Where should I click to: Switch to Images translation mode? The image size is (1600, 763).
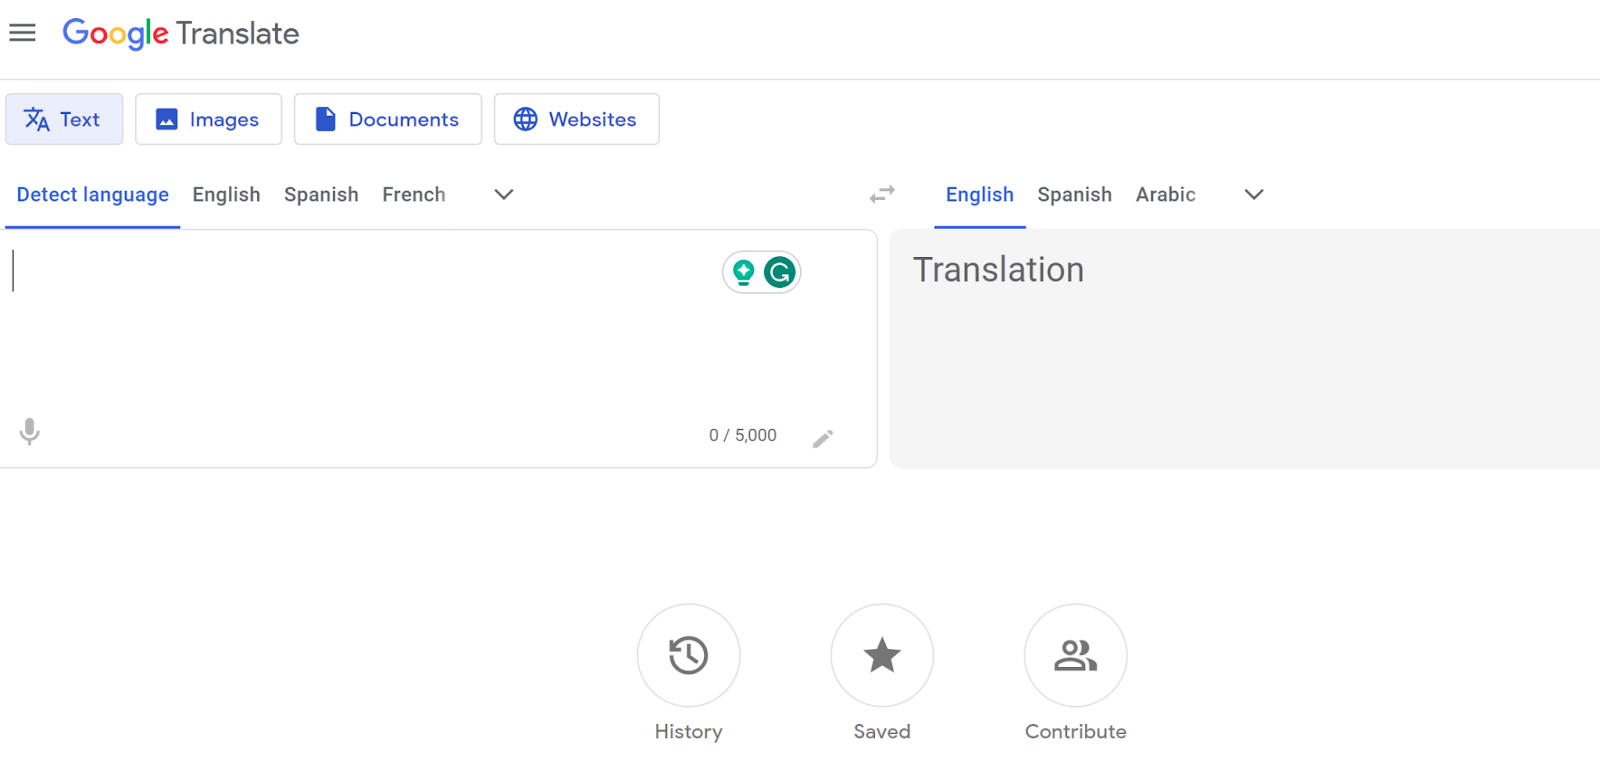[208, 119]
